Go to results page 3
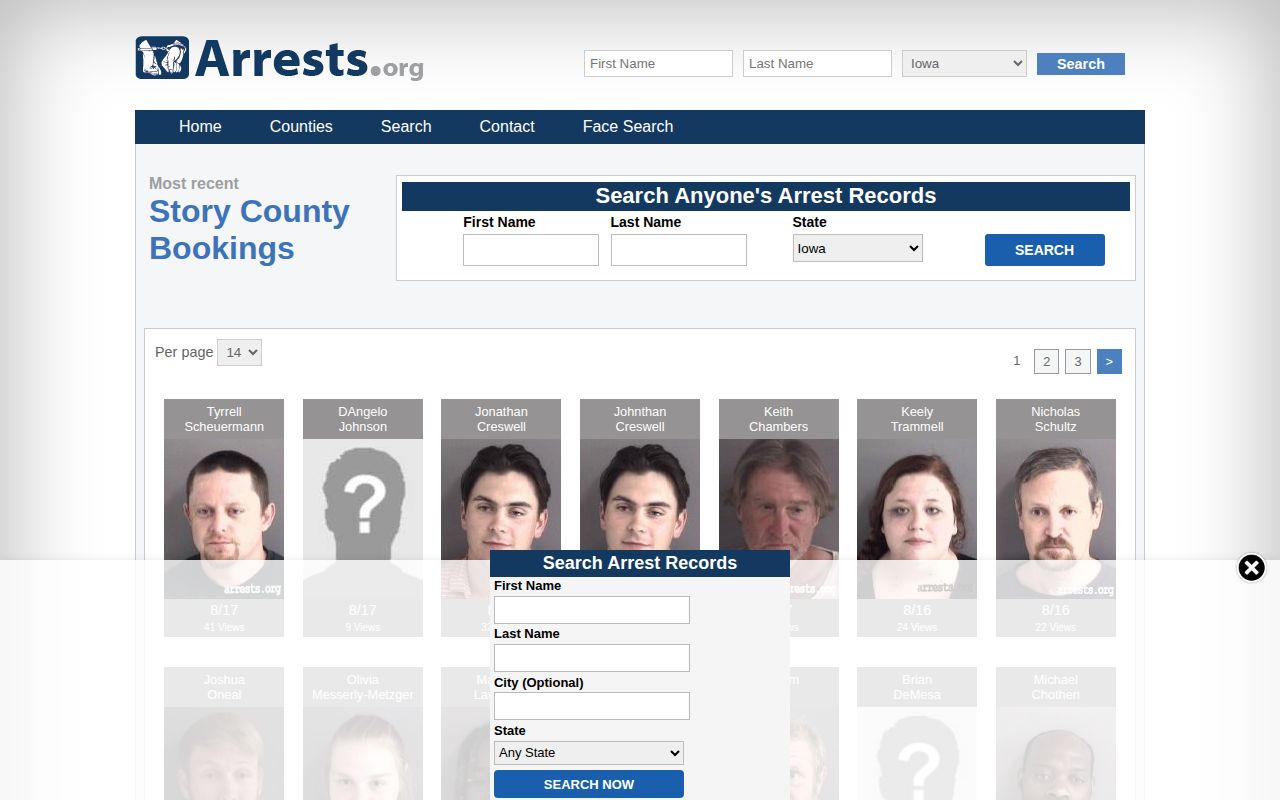The height and width of the screenshot is (800, 1280). click(x=1077, y=361)
